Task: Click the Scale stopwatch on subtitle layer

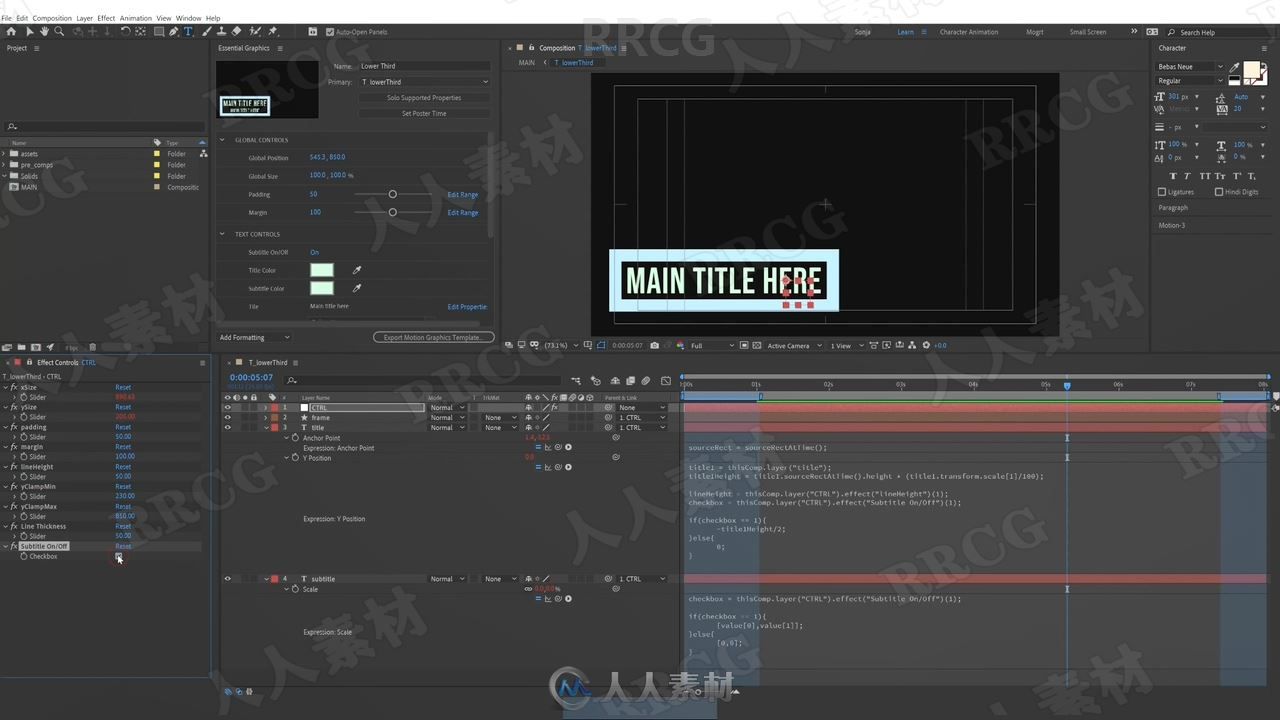Action: pos(295,589)
